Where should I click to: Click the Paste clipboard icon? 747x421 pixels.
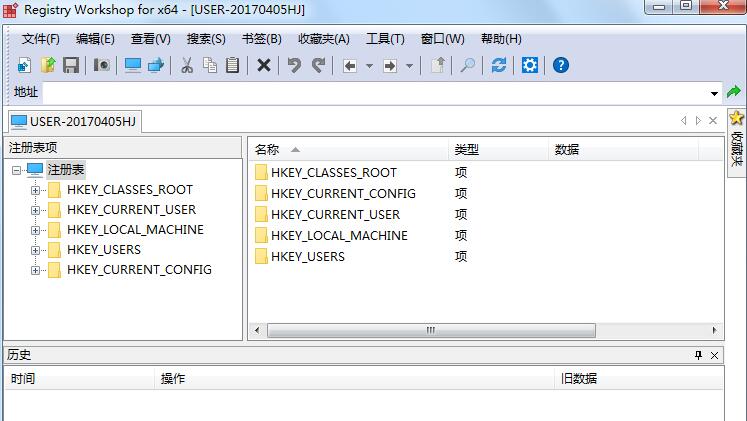pyautogui.click(x=232, y=65)
